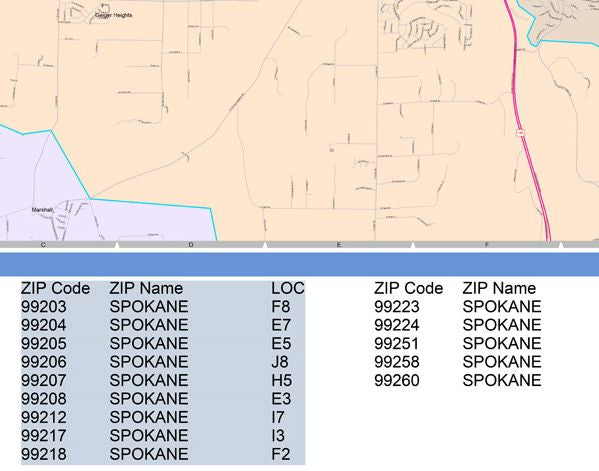Click location value H5

pos(282,380)
